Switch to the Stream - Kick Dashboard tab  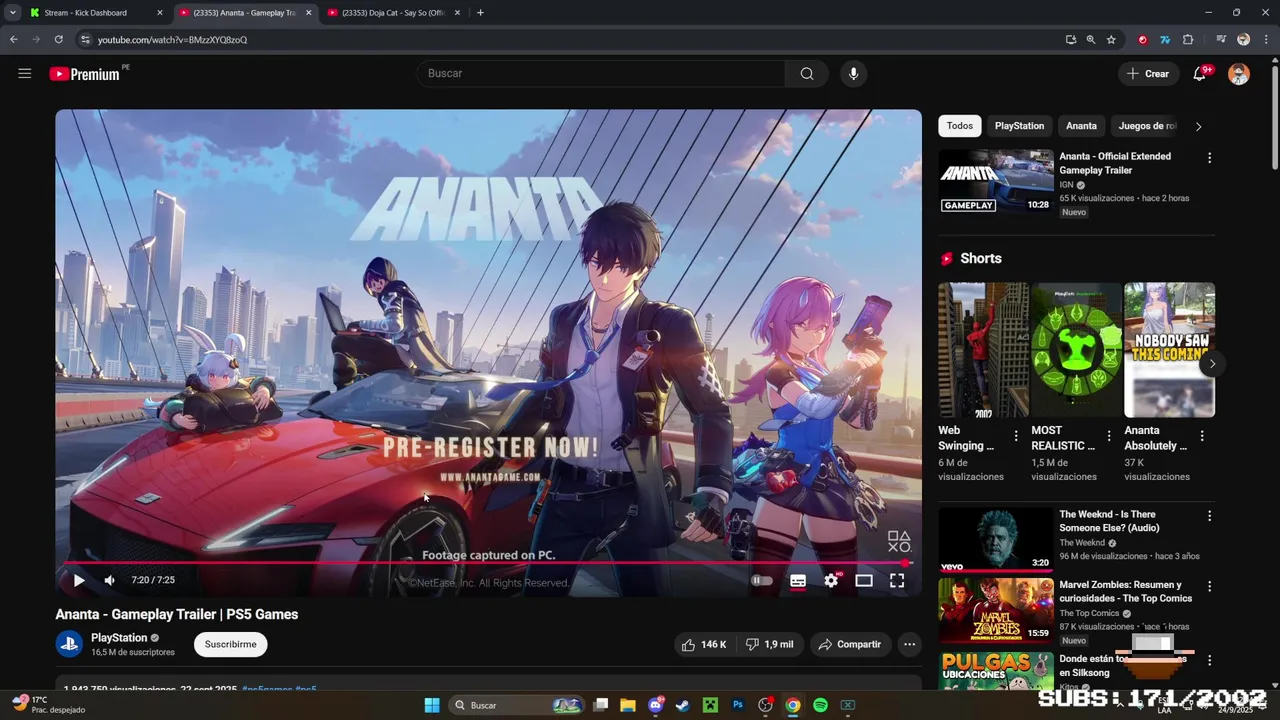coord(95,13)
